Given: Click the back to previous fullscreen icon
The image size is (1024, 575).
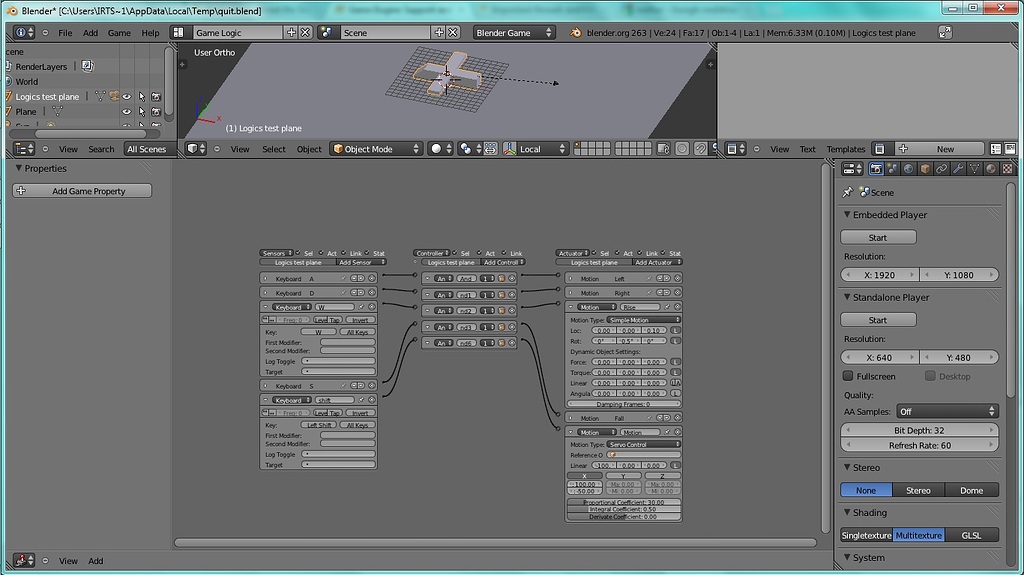Looking at the screenshot, I should coord(944,33).
